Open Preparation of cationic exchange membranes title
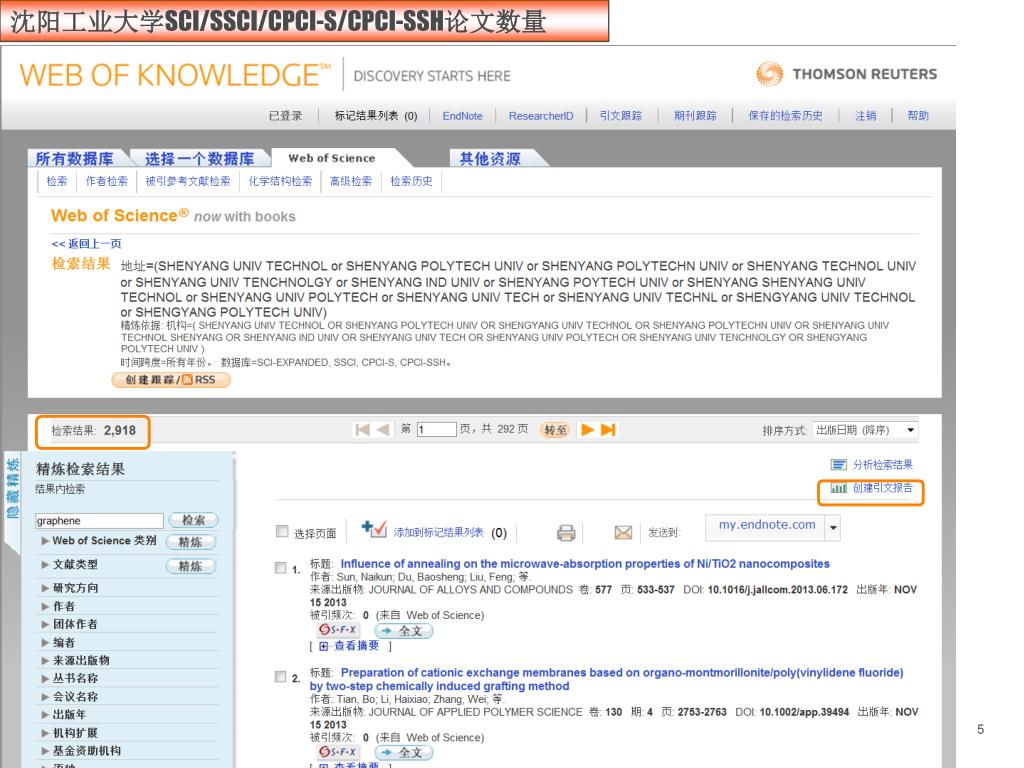 tap(607, 679)
